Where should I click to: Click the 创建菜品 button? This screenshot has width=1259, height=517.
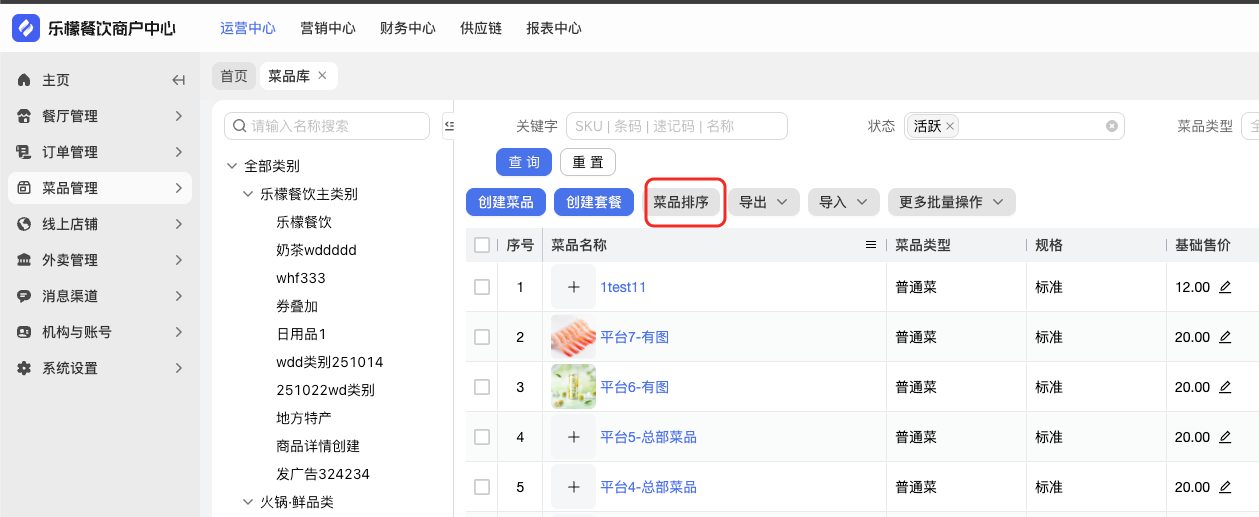pyautogui.click(x=506, y=202)
